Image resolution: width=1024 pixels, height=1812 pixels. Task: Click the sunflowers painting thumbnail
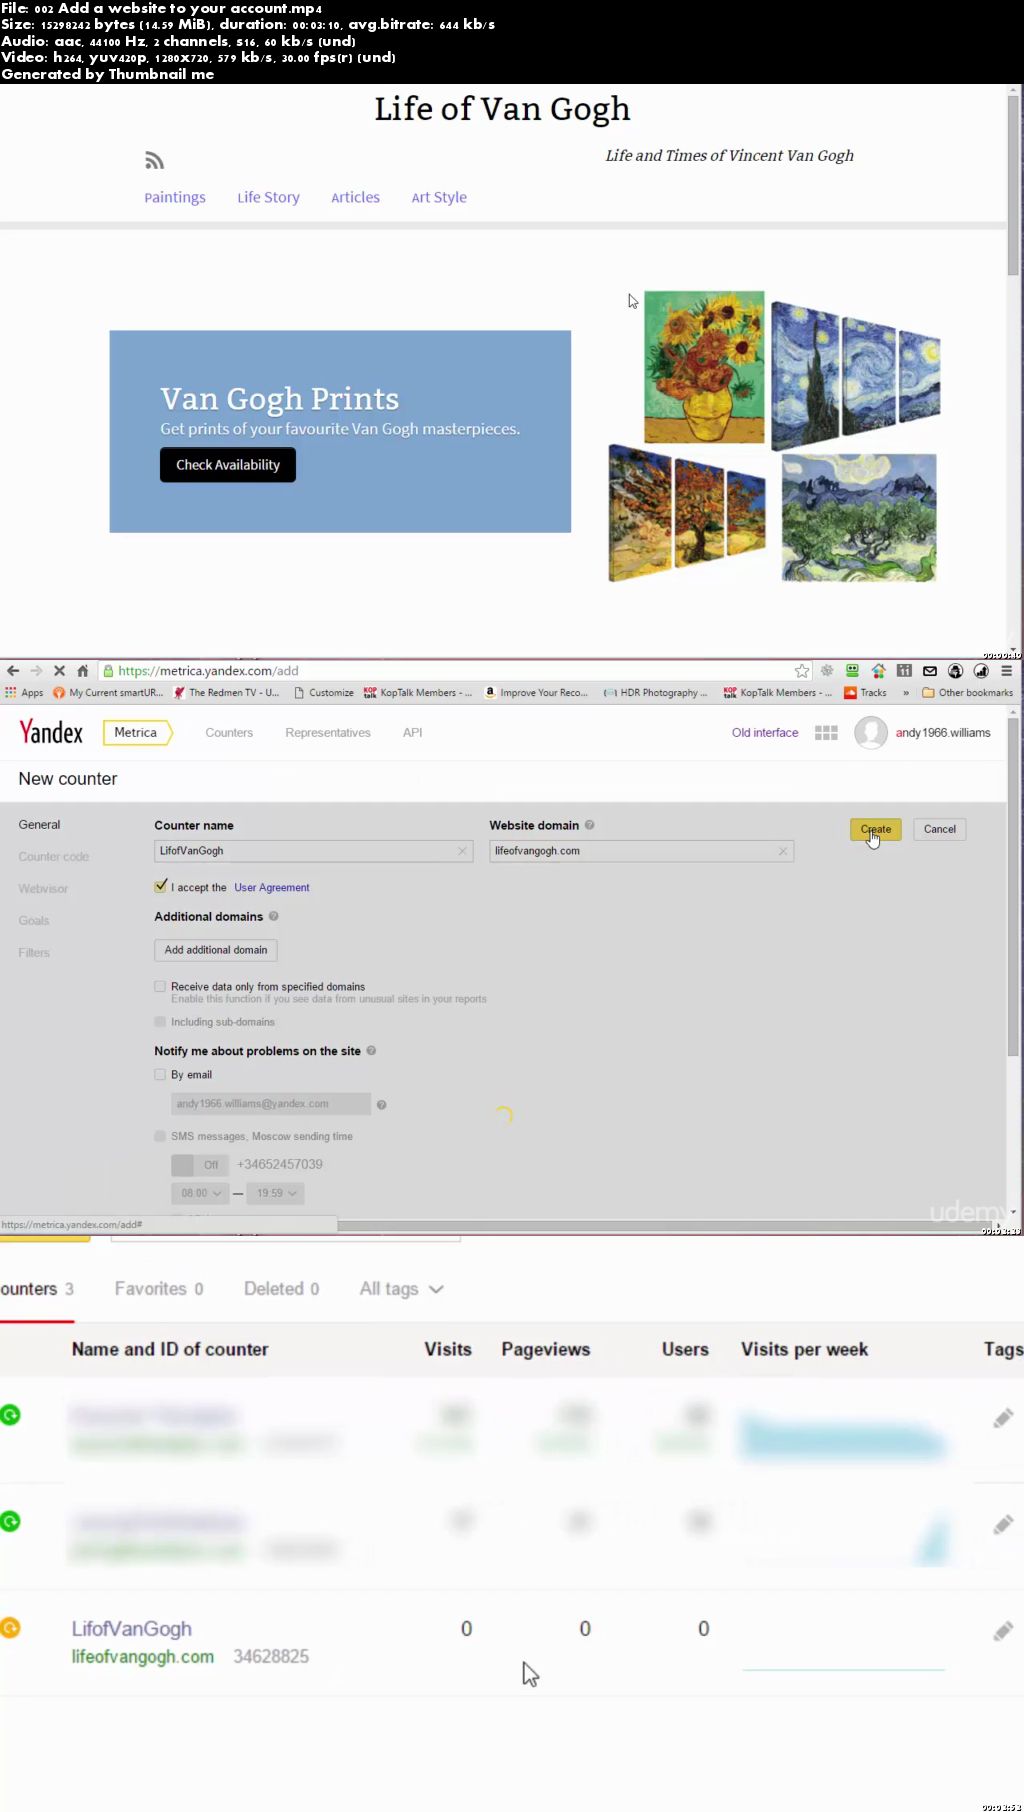click(x=704, y=367)
